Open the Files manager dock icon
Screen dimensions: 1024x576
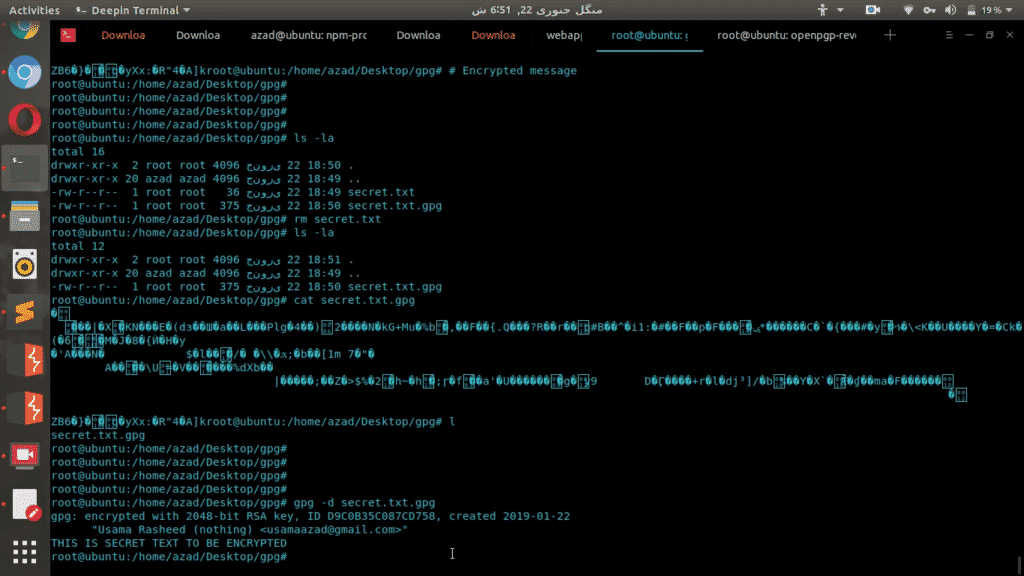[x=25, y=216]
